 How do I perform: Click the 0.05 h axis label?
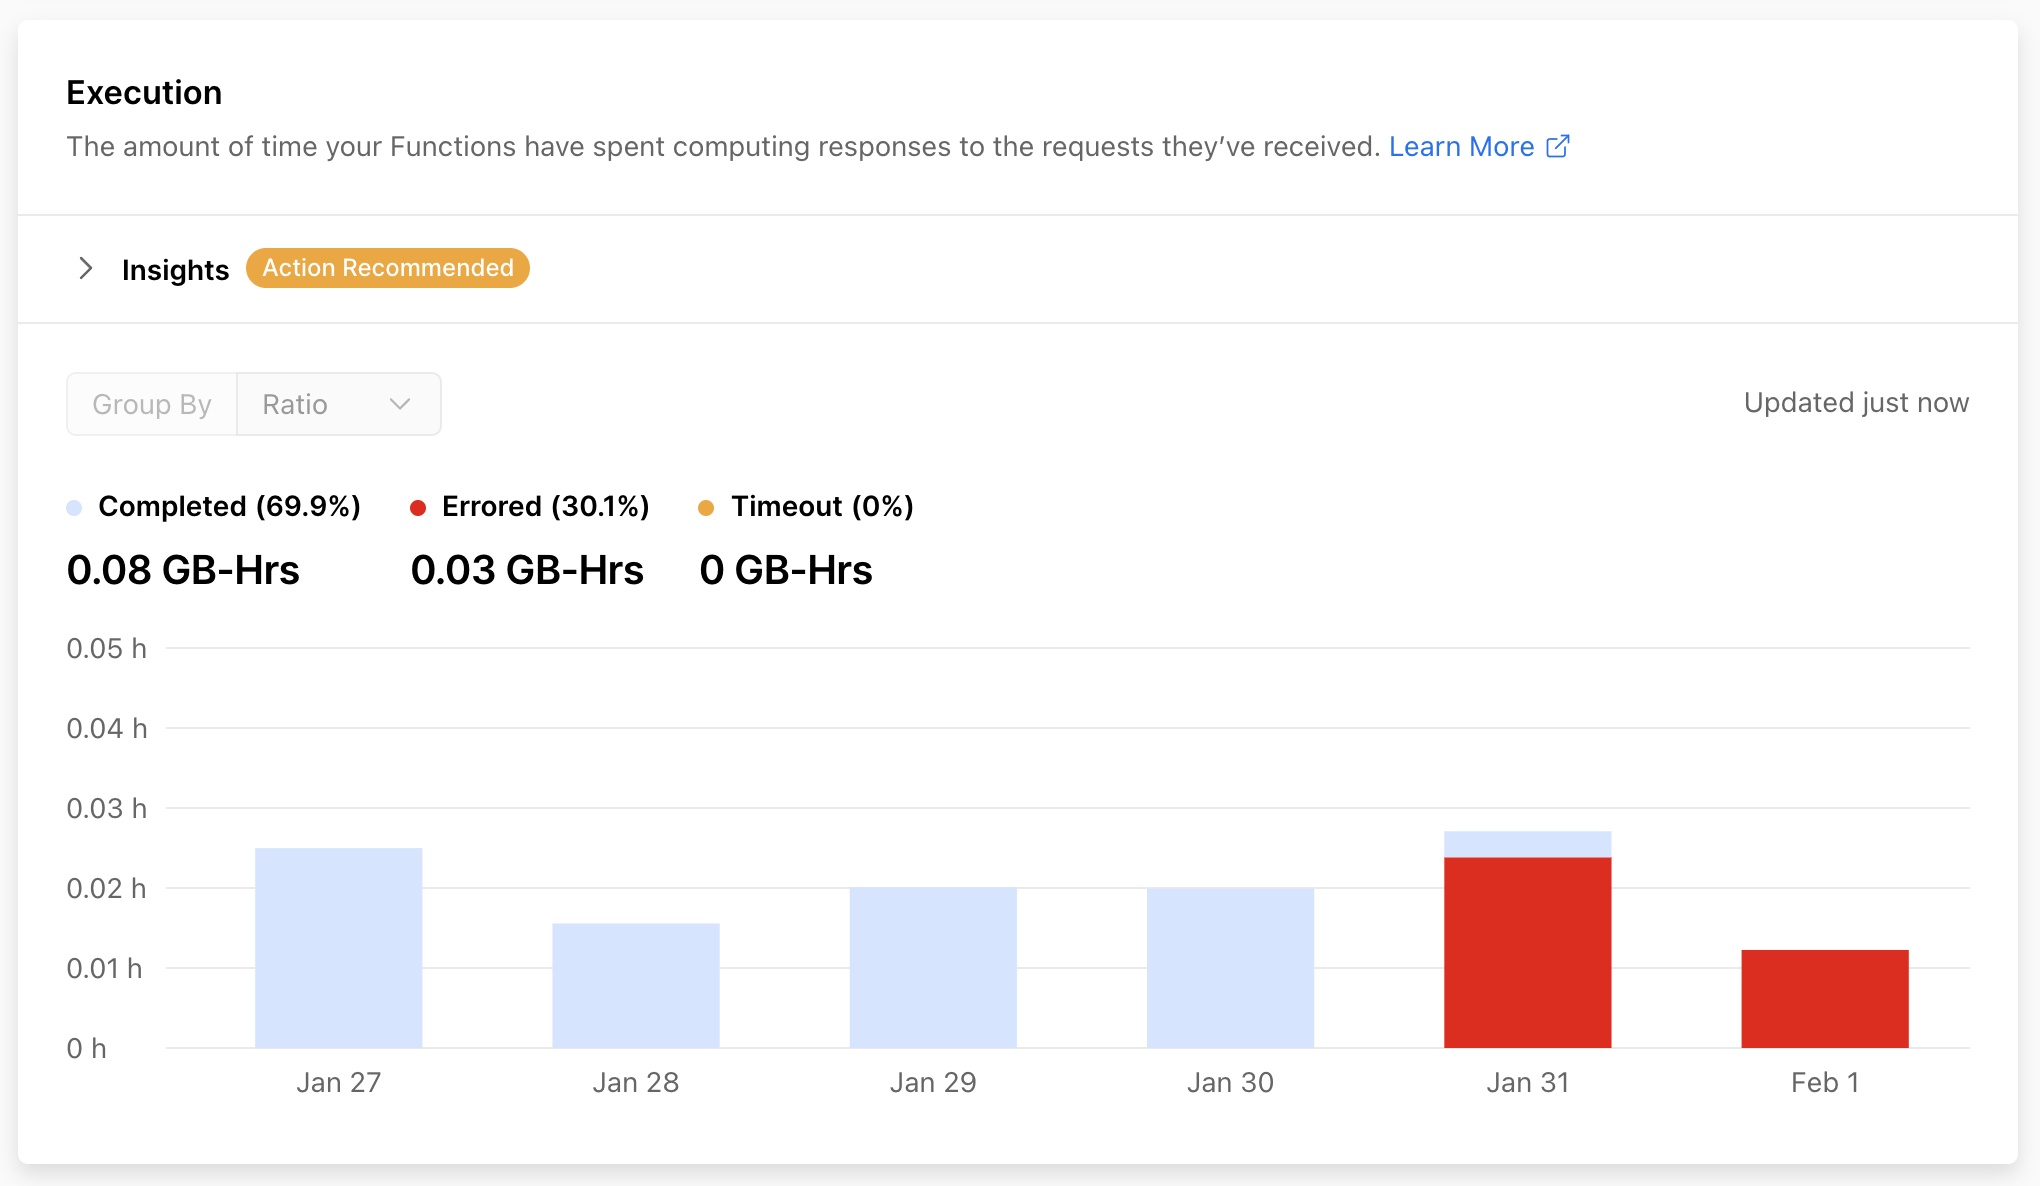pyautogui.click(x=106, y=648)
